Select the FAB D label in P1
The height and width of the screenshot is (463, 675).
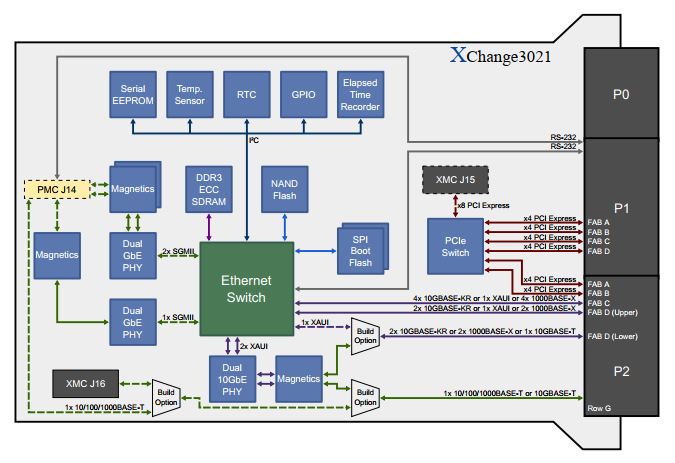point(598,251)
